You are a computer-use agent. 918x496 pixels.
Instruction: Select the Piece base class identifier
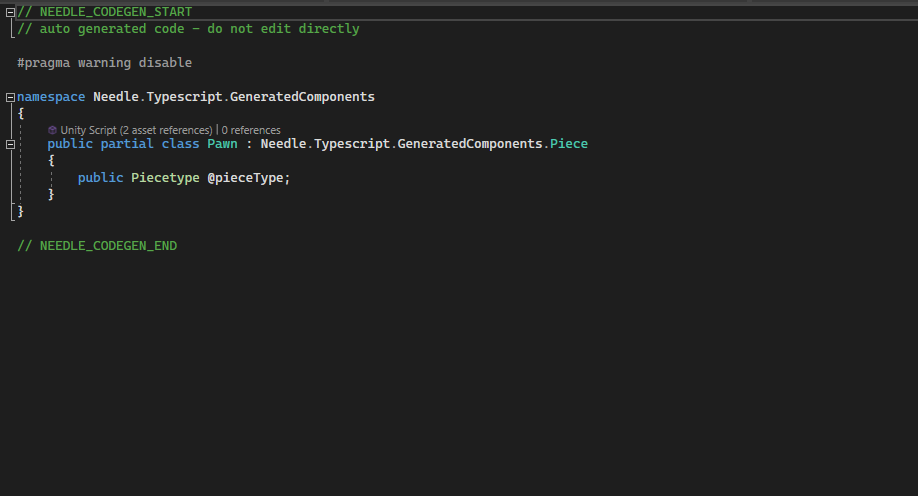[x=569, y=144]
